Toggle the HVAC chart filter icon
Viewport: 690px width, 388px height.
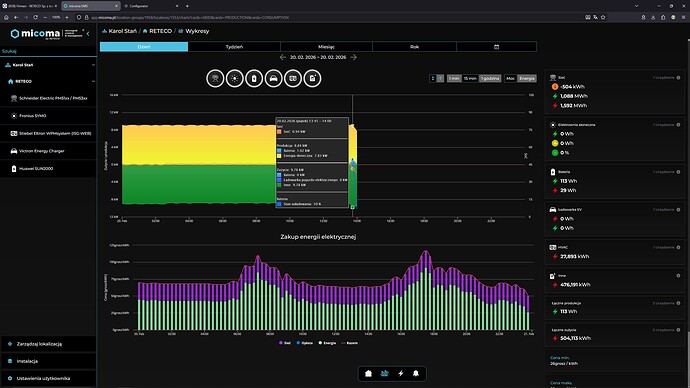coord(293,78)
